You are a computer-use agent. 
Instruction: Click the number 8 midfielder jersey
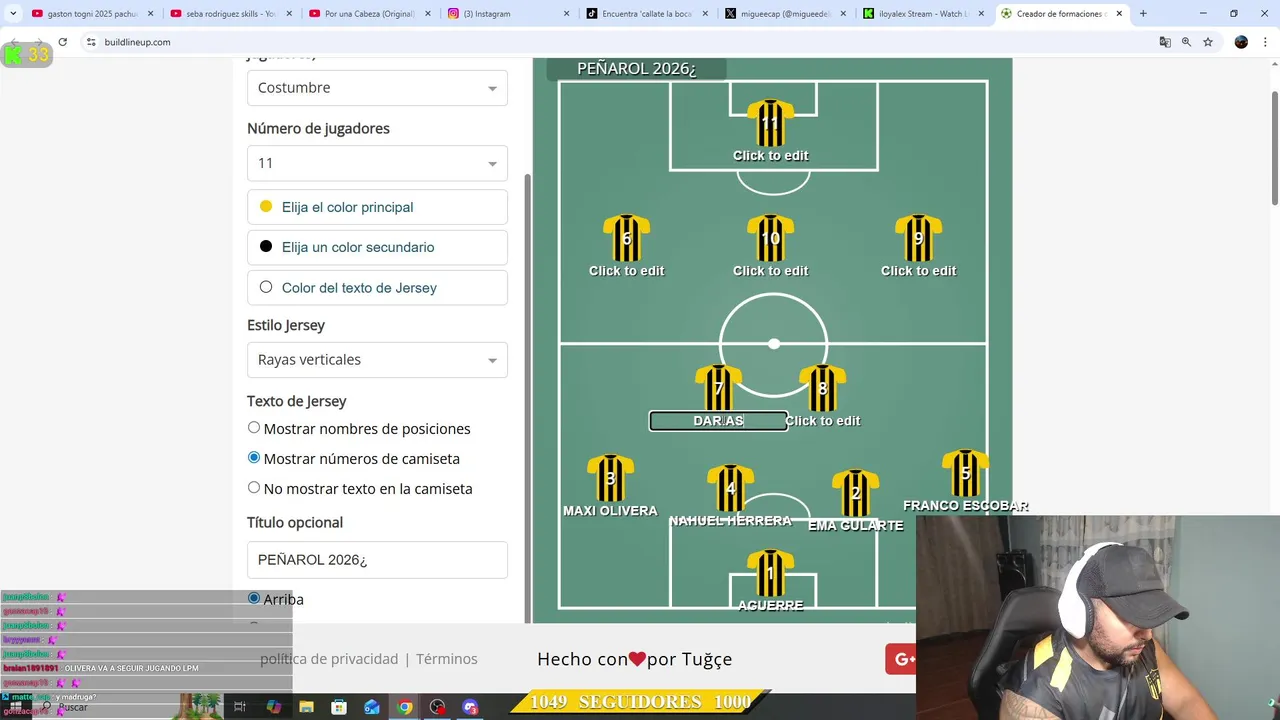pyautogui.click(x=822, y=388)
